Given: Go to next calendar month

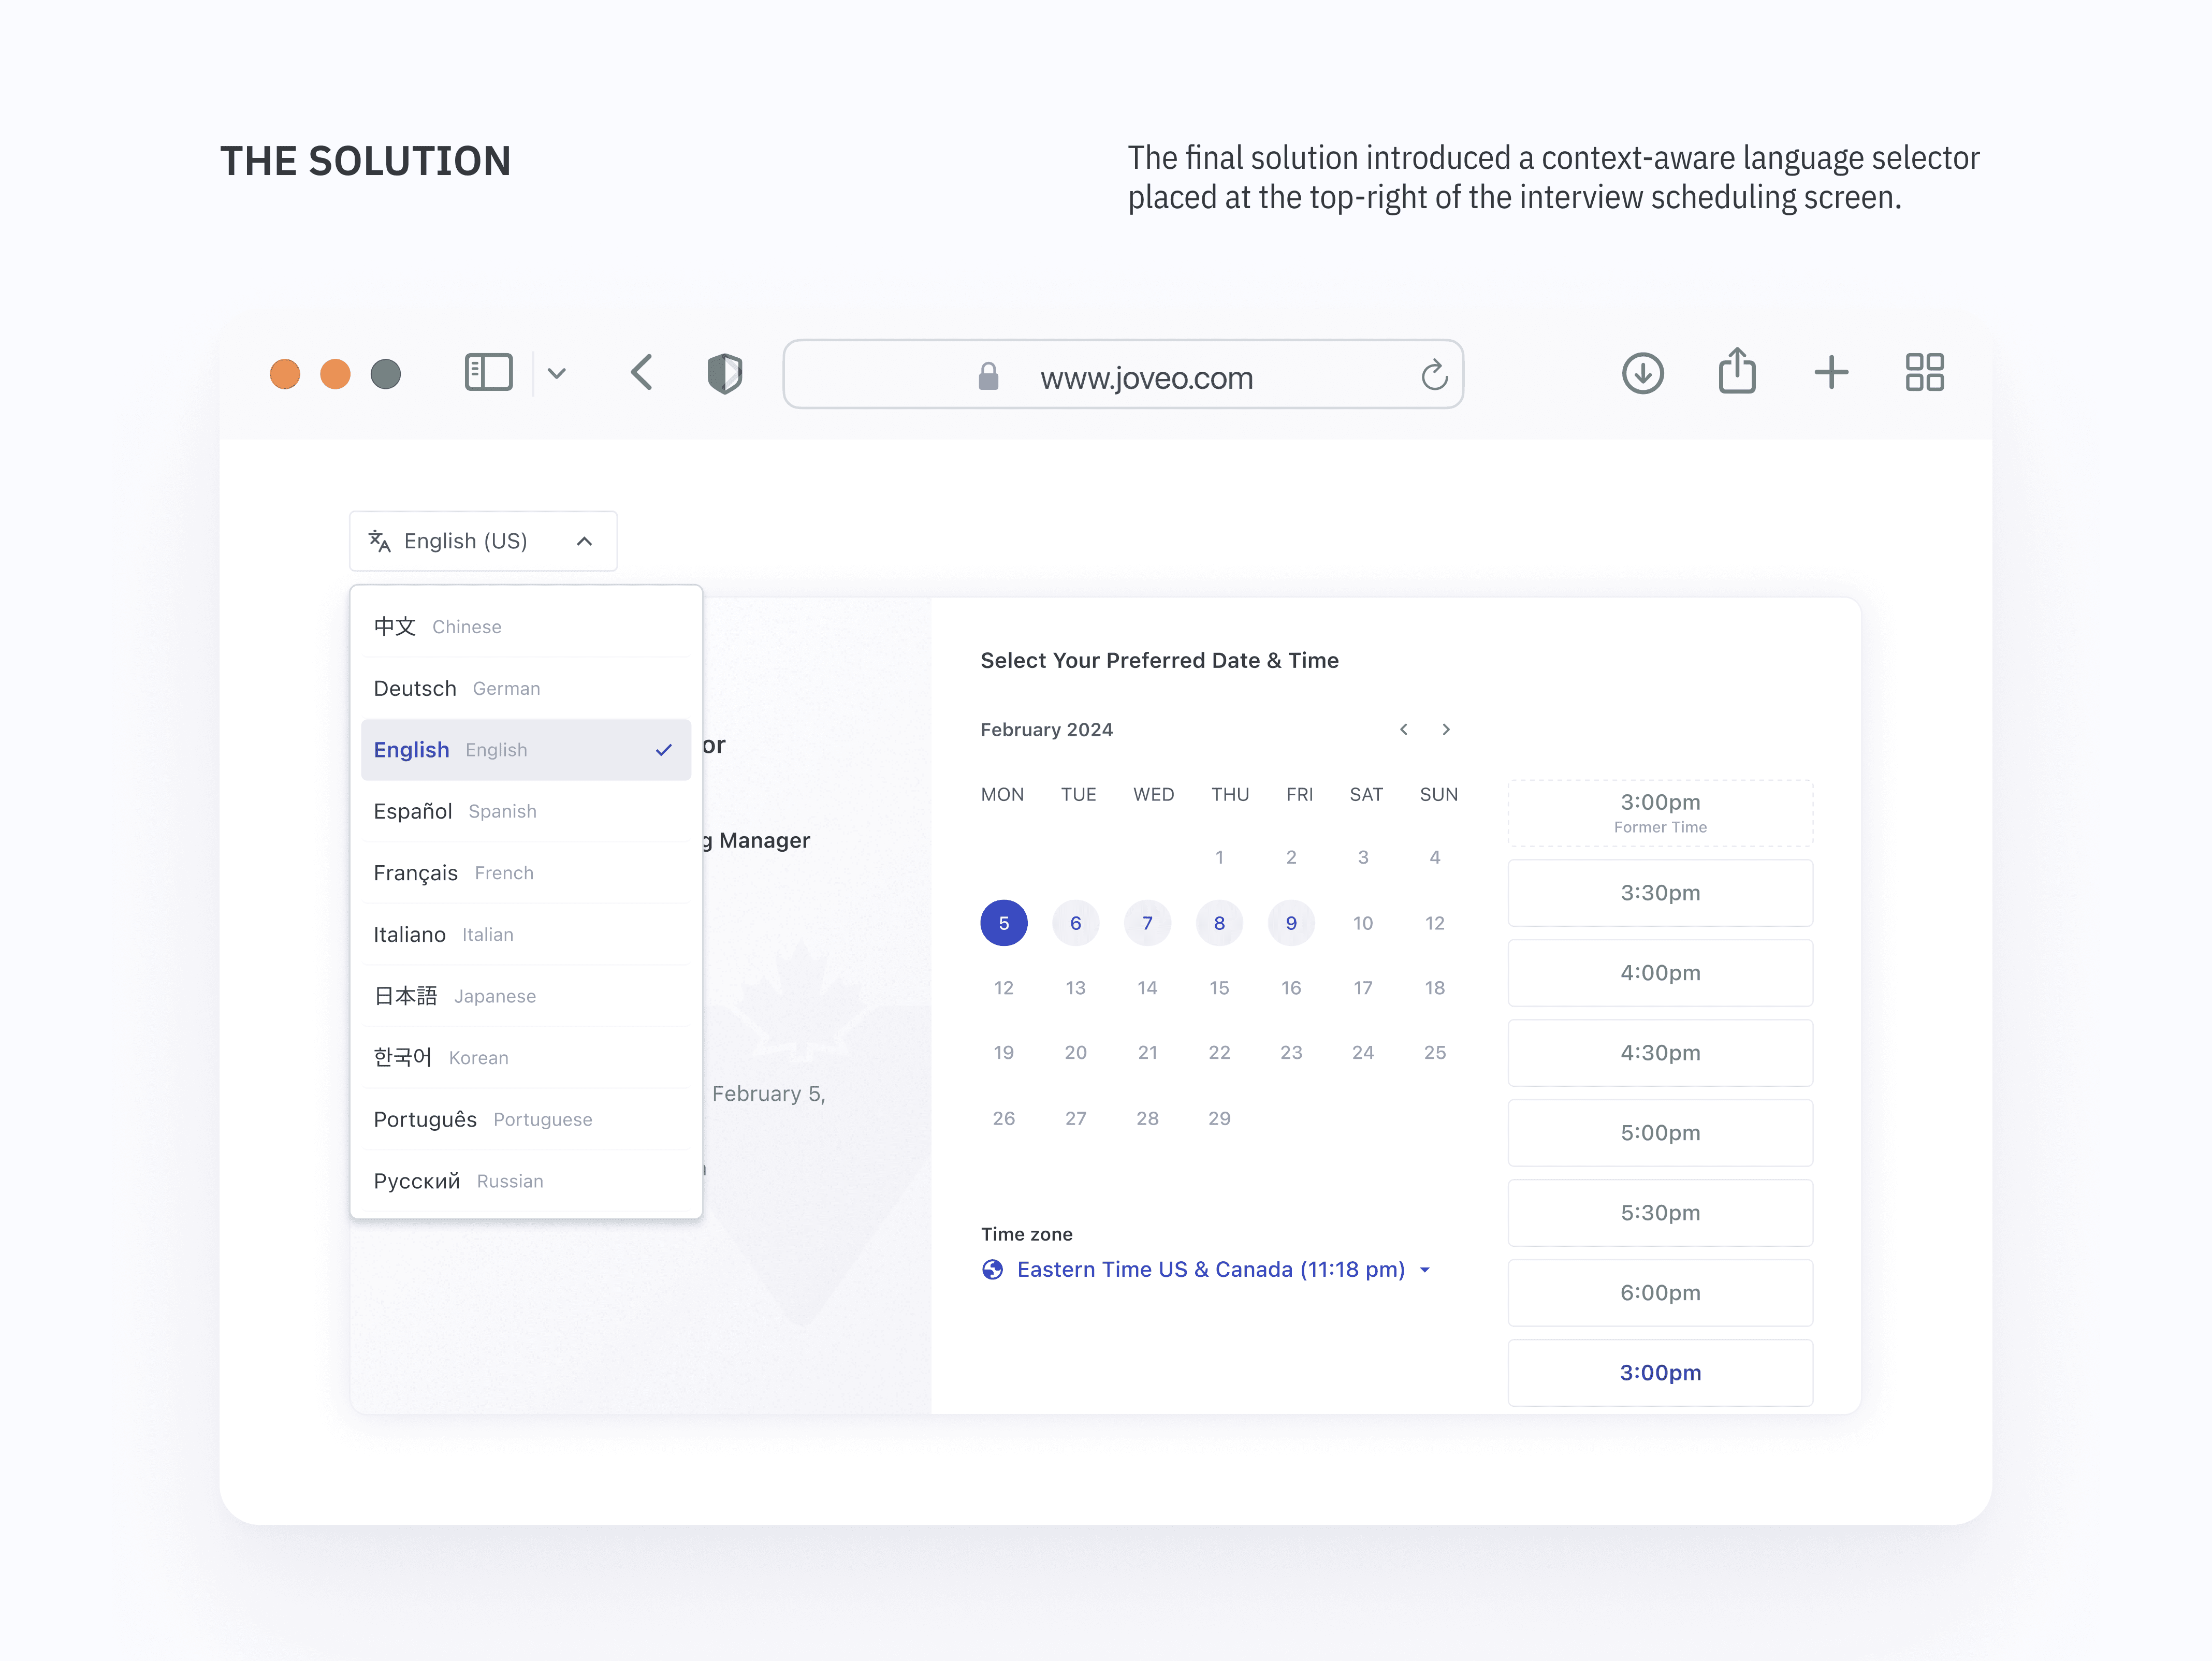Looking at the screenshot, I should point(1446,729).
